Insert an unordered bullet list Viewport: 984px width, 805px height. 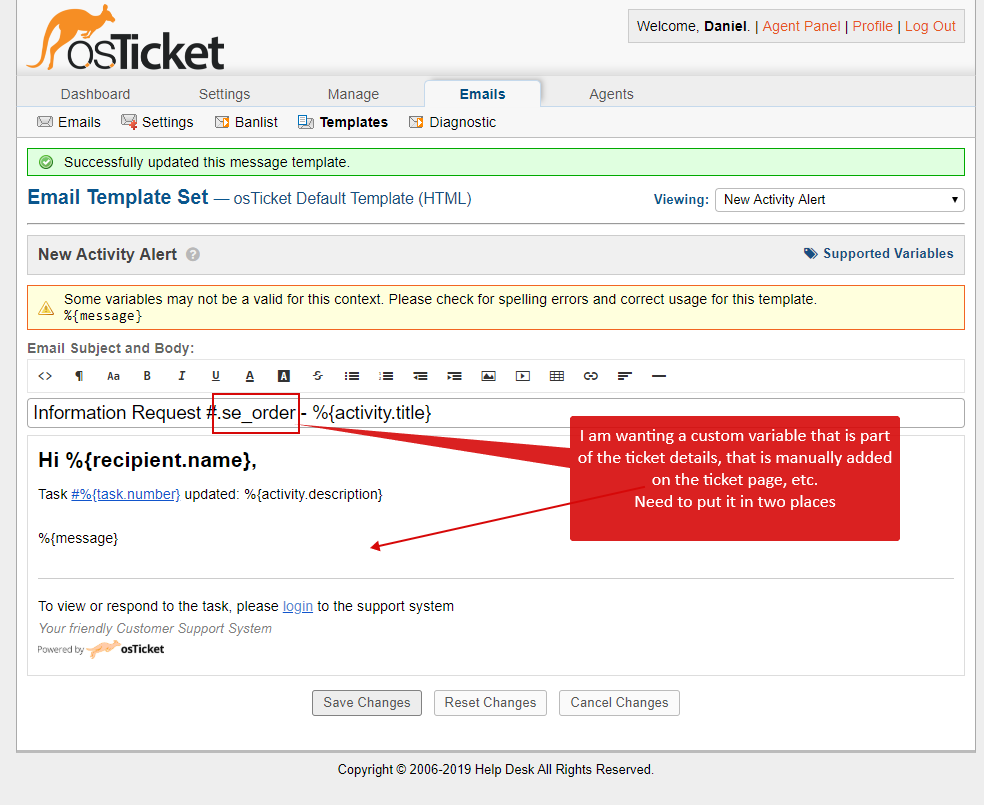[352, 376]
